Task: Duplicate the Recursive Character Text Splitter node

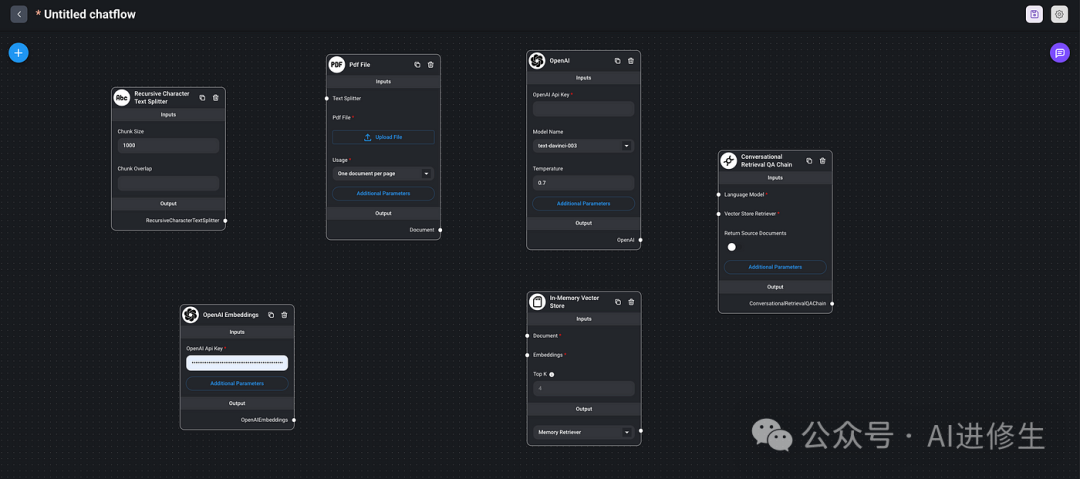Action: 202,98
